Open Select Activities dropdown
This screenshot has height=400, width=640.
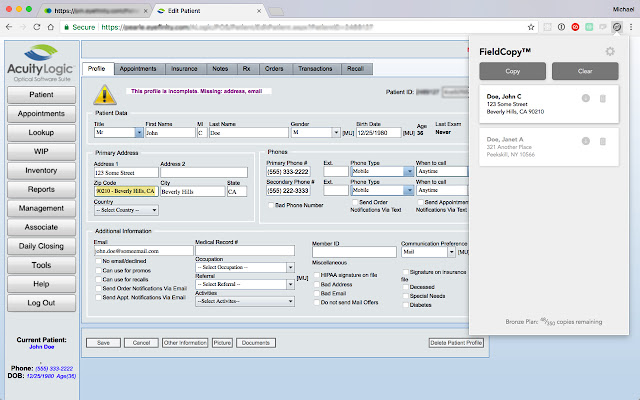click(x=245, y=301)
